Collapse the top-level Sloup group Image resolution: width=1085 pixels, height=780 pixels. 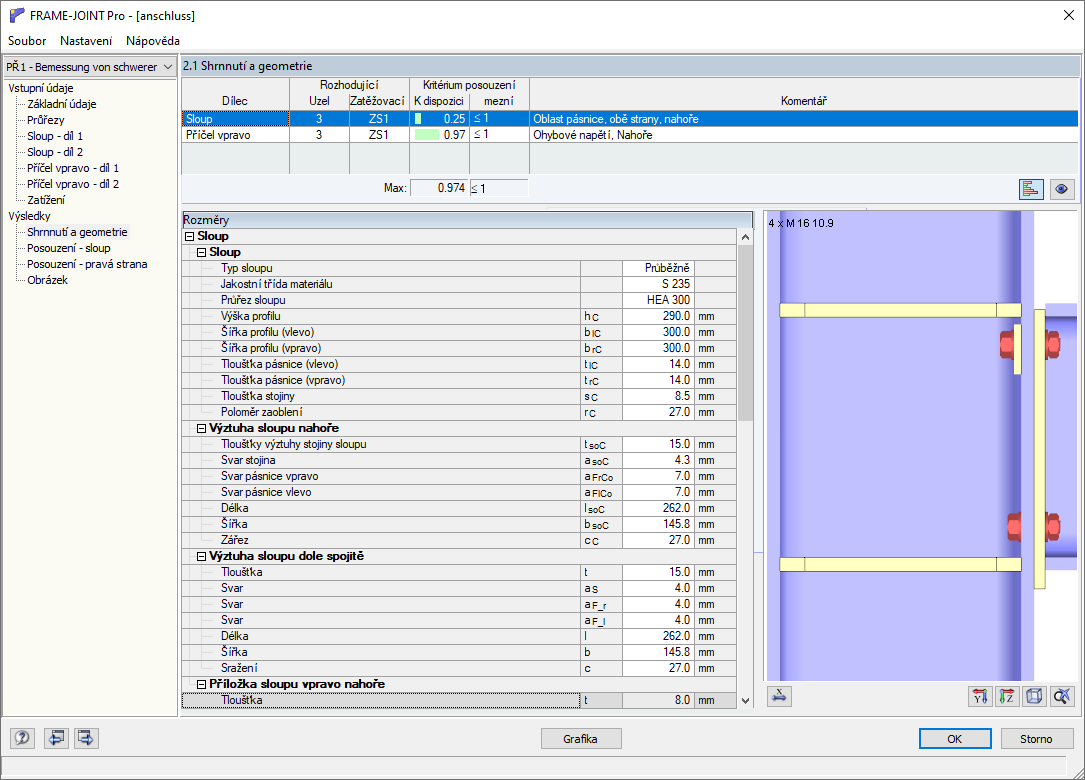190,237
